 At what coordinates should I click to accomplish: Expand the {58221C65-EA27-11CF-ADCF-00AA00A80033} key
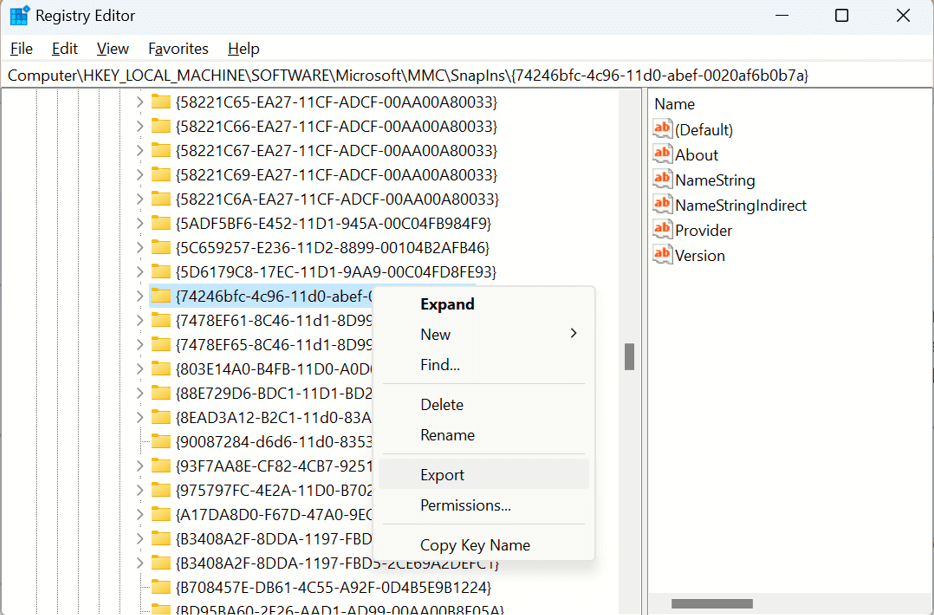(x=139, y=102)
